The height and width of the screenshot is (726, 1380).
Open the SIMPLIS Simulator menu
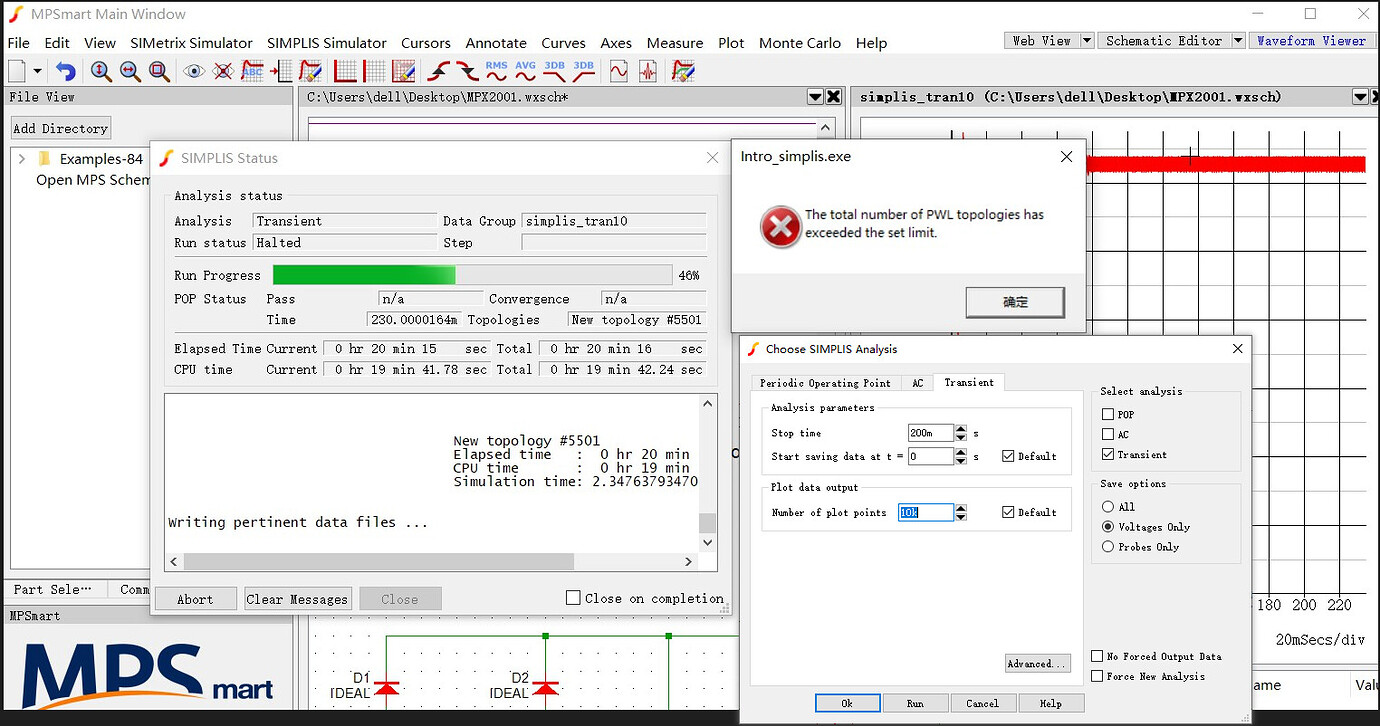click(326, 43)
